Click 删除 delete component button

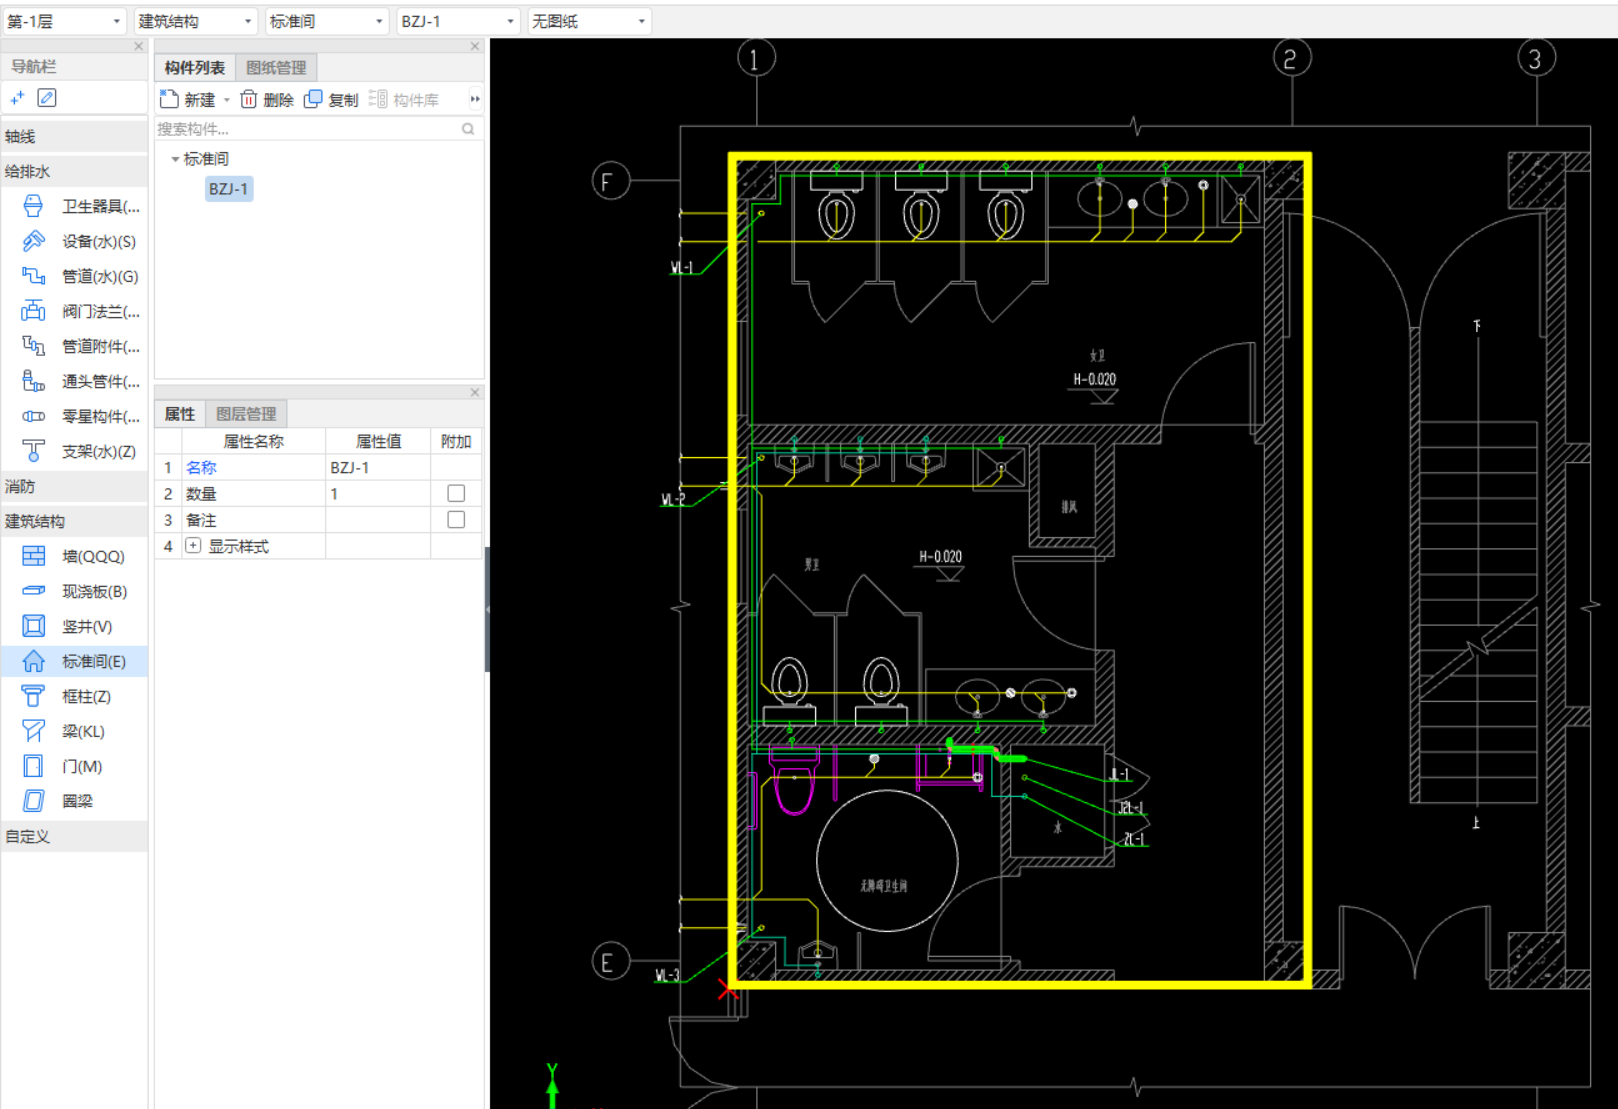pyautogui.click(x=267, y=99)
